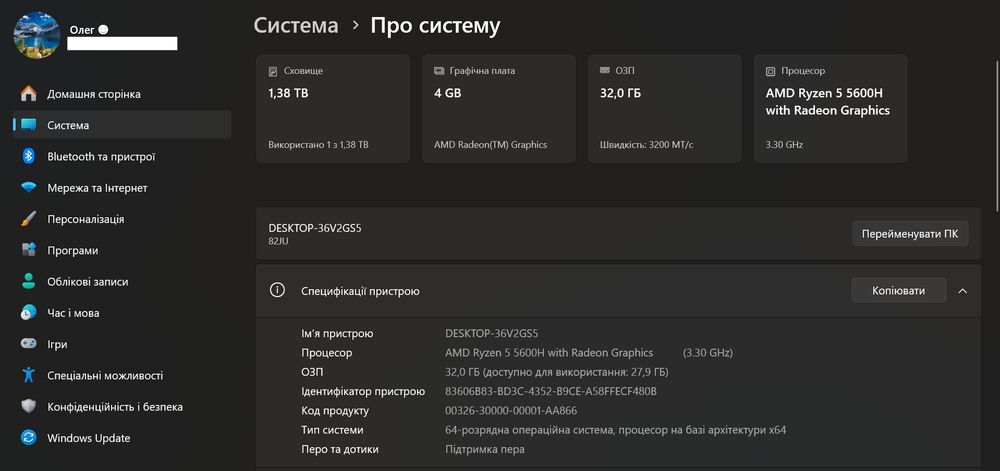Click Перейменувати ПК button
1000x471 pixels.
click(910, 234)
